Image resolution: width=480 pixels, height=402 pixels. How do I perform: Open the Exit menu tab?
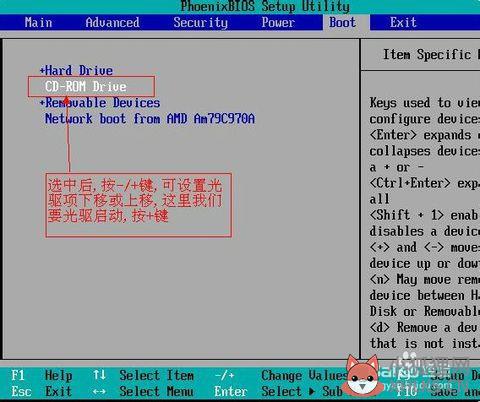403,22
